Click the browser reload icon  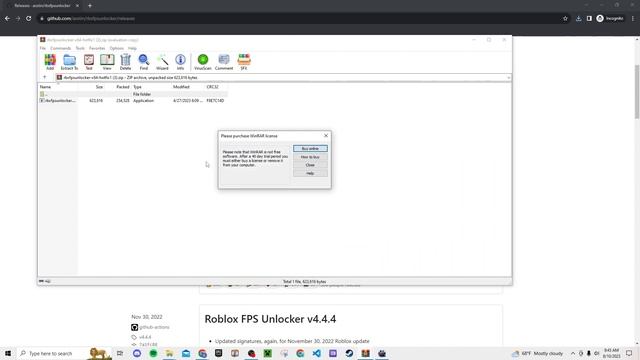[29, 18]
